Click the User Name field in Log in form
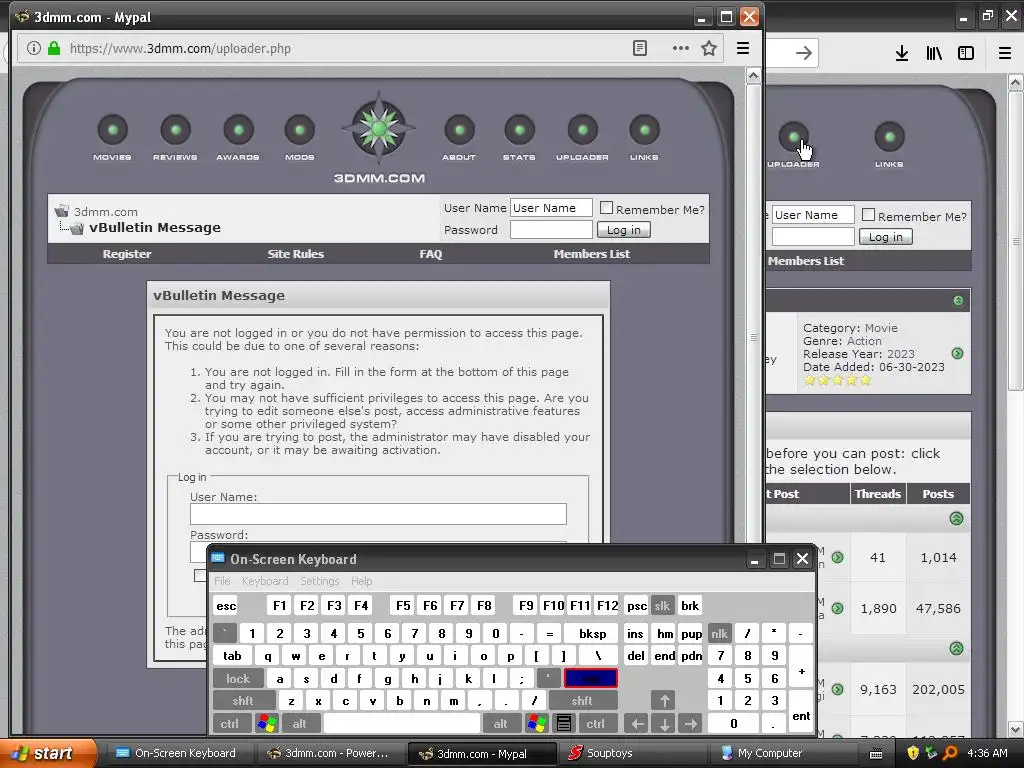This screenshot has height=768, width=1024. 378,514
